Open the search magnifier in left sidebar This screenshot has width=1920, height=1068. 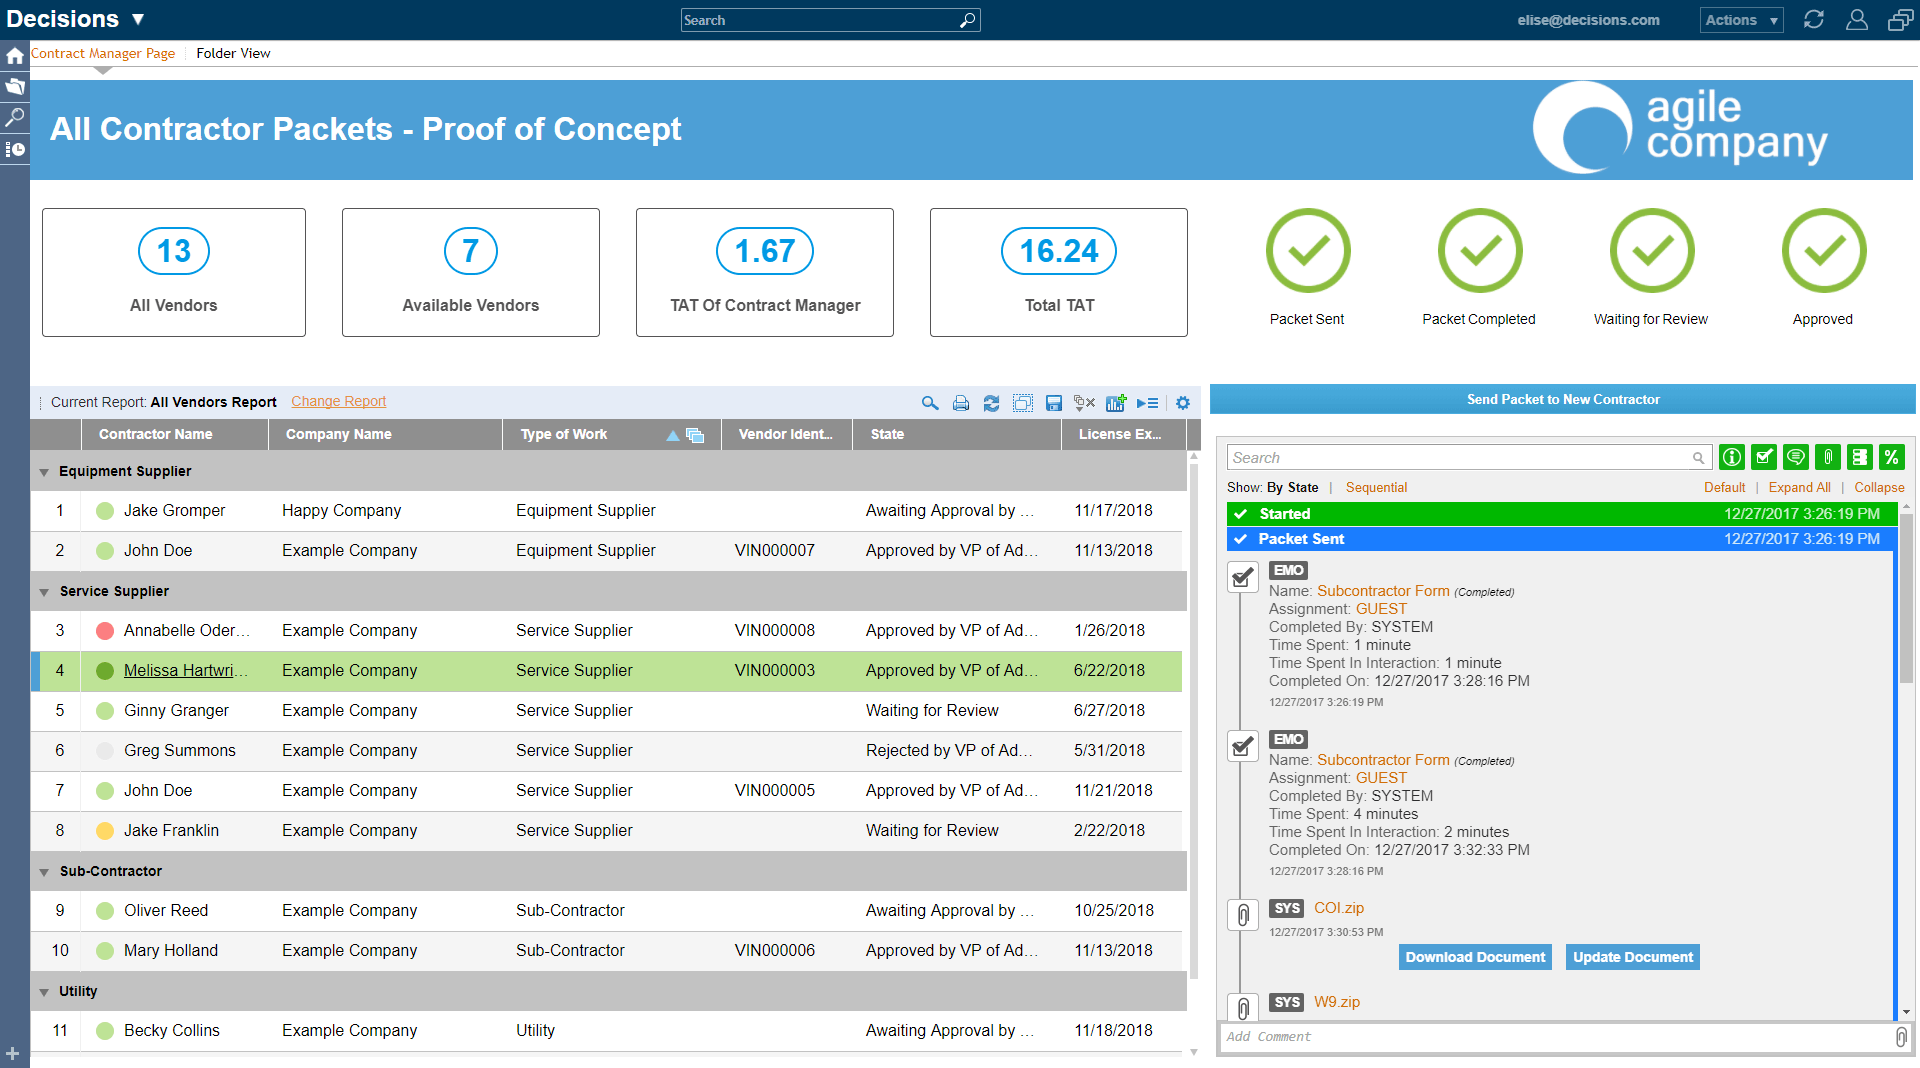[14, 118]
